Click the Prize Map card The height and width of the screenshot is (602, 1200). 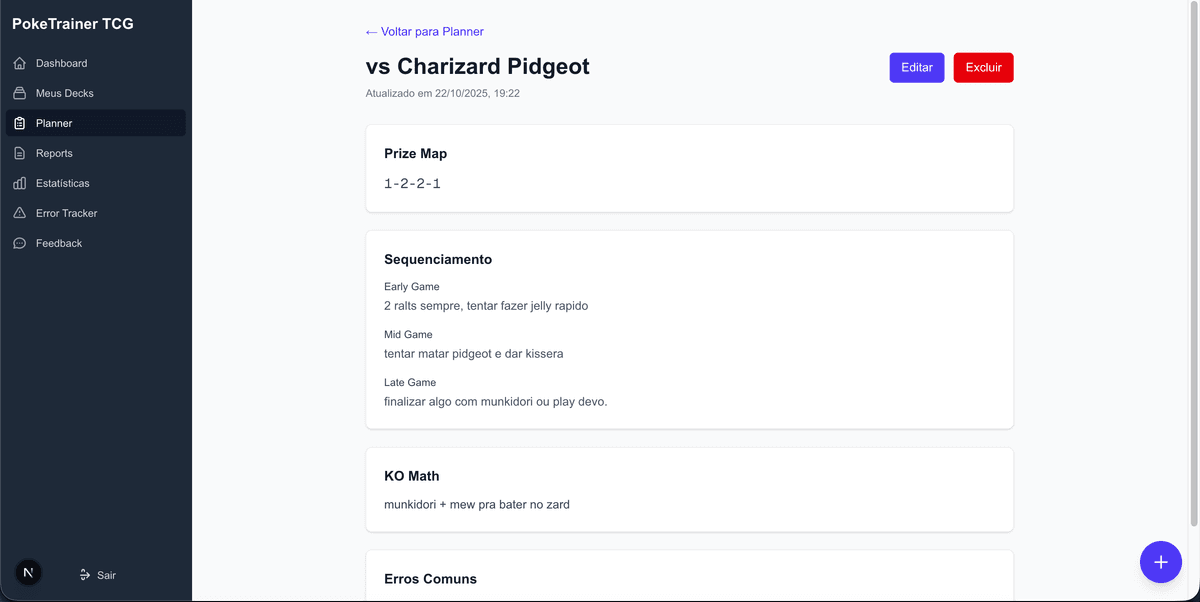click(x=689, y=168)
